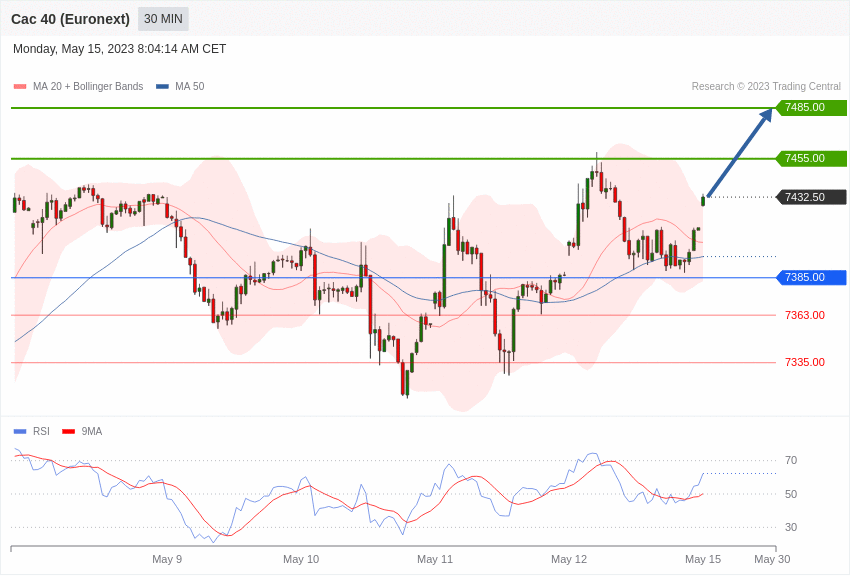
Task: Click the MA 50 legend label
Action: click(189, 86)
